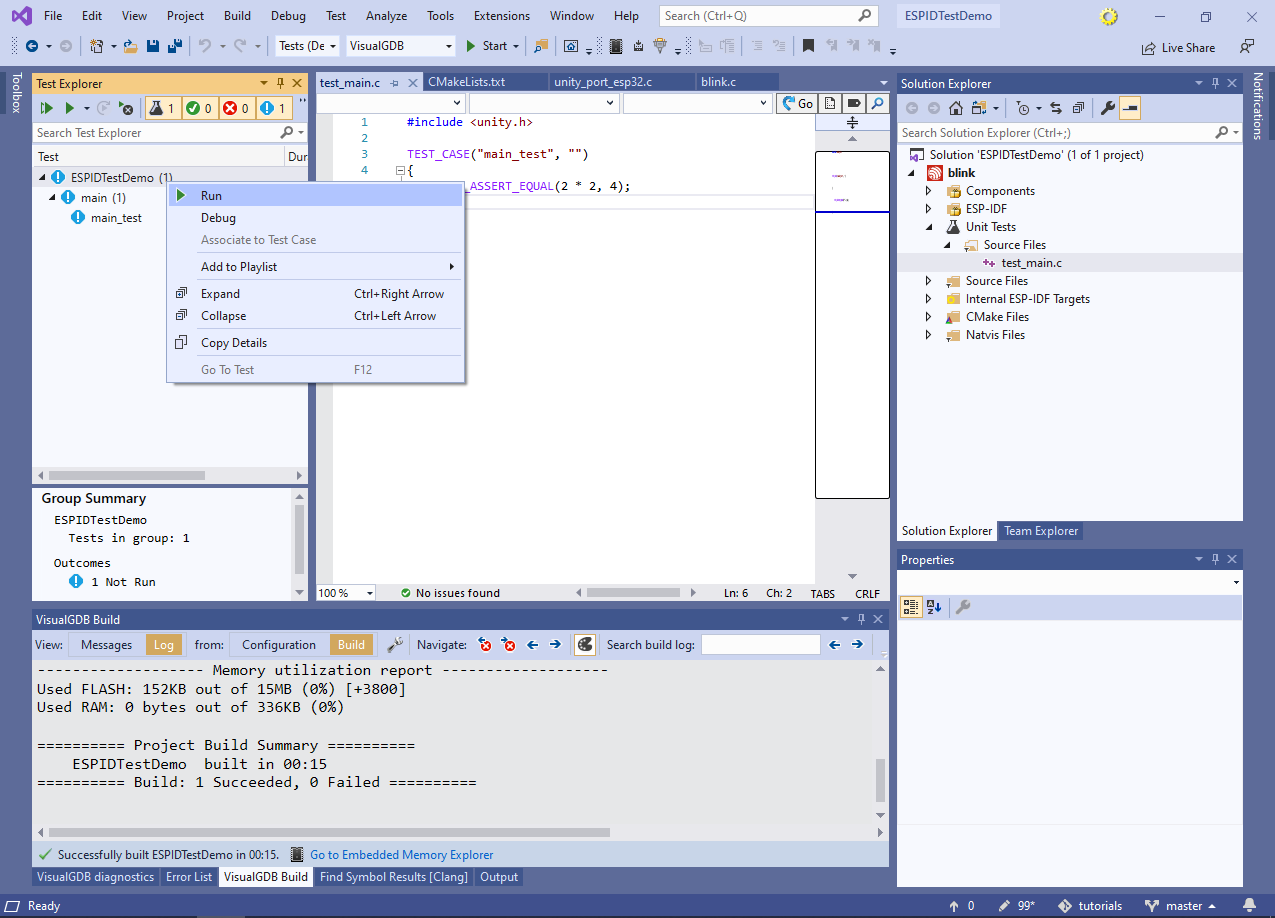
Task: Open Properties wrench in Solution Explorer toolbar
Action: (x=1108, y=108)
